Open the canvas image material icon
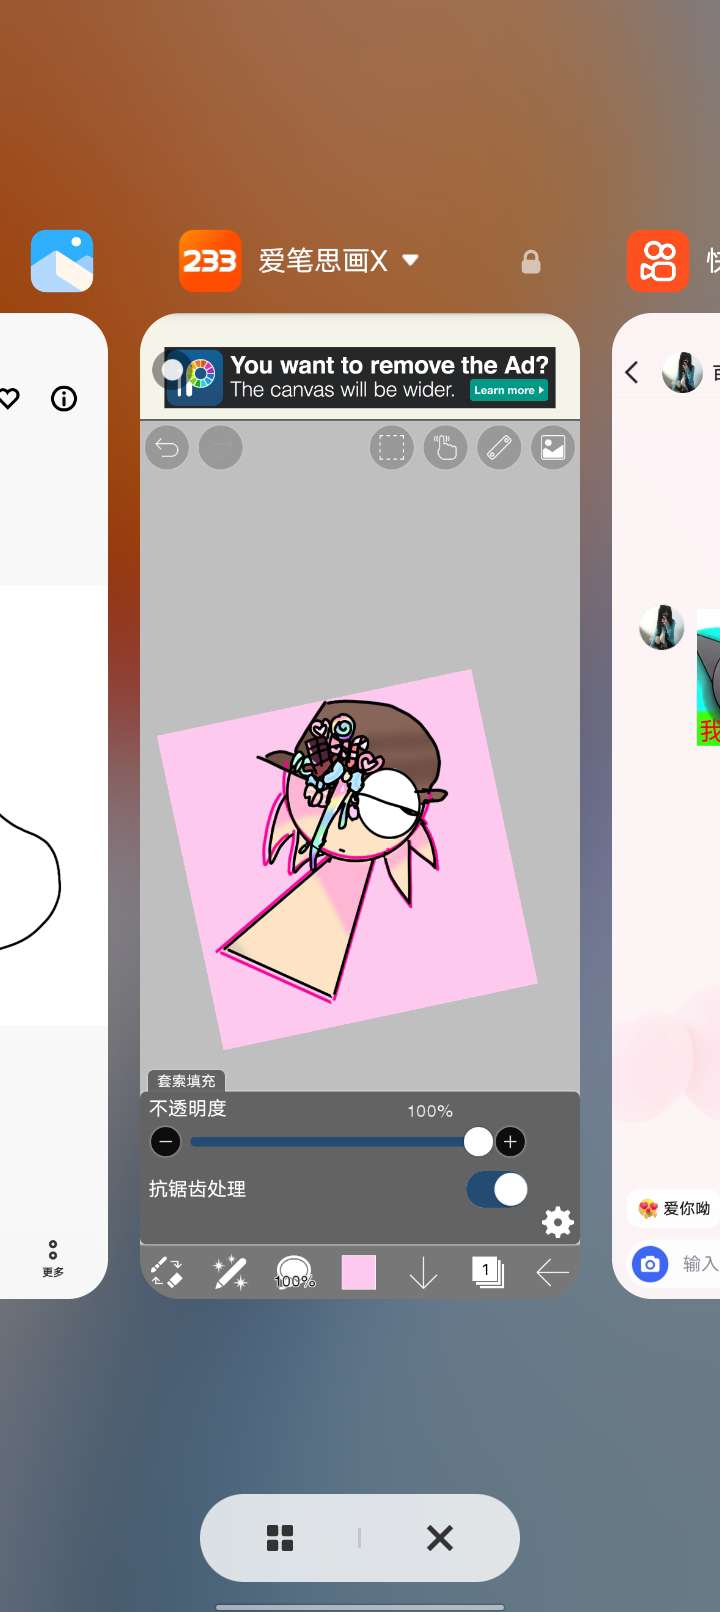 (x=553, y=447)
